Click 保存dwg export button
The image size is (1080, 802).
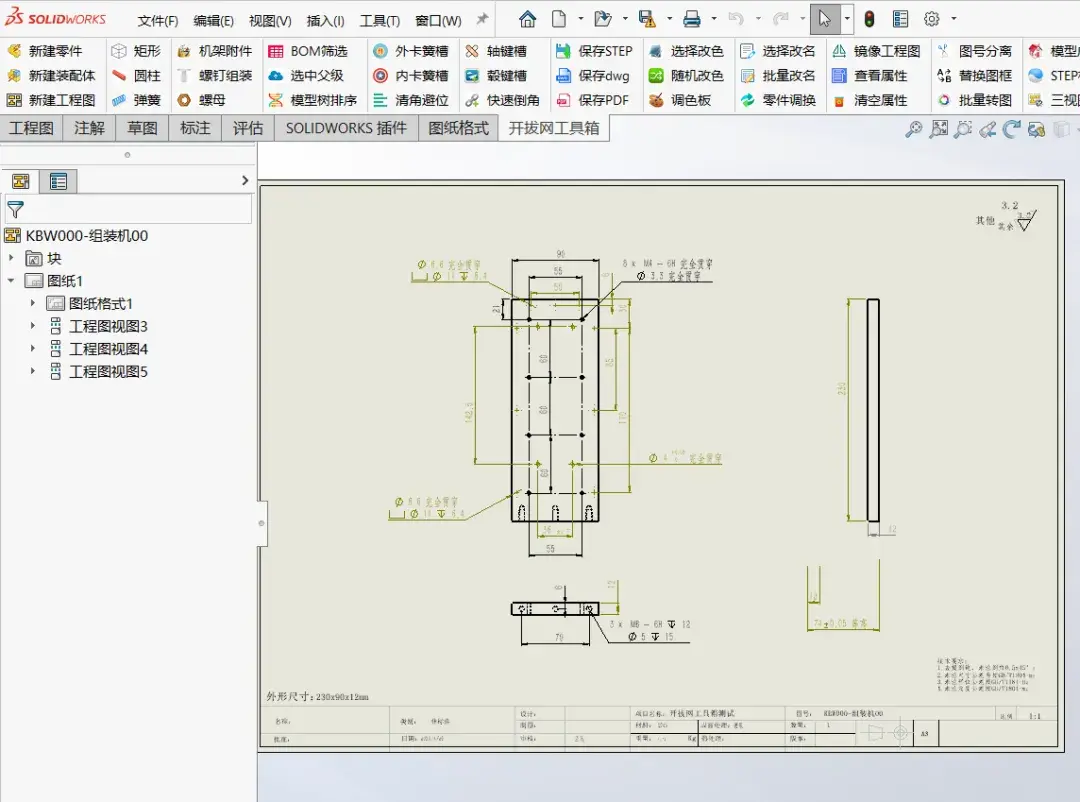pyautogui.click(x=592, y=76)
